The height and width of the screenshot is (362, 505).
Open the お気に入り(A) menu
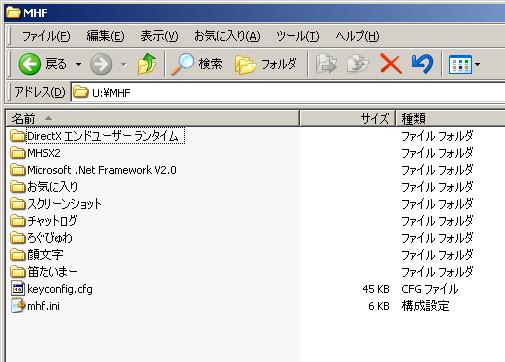[x=227, y=36]
